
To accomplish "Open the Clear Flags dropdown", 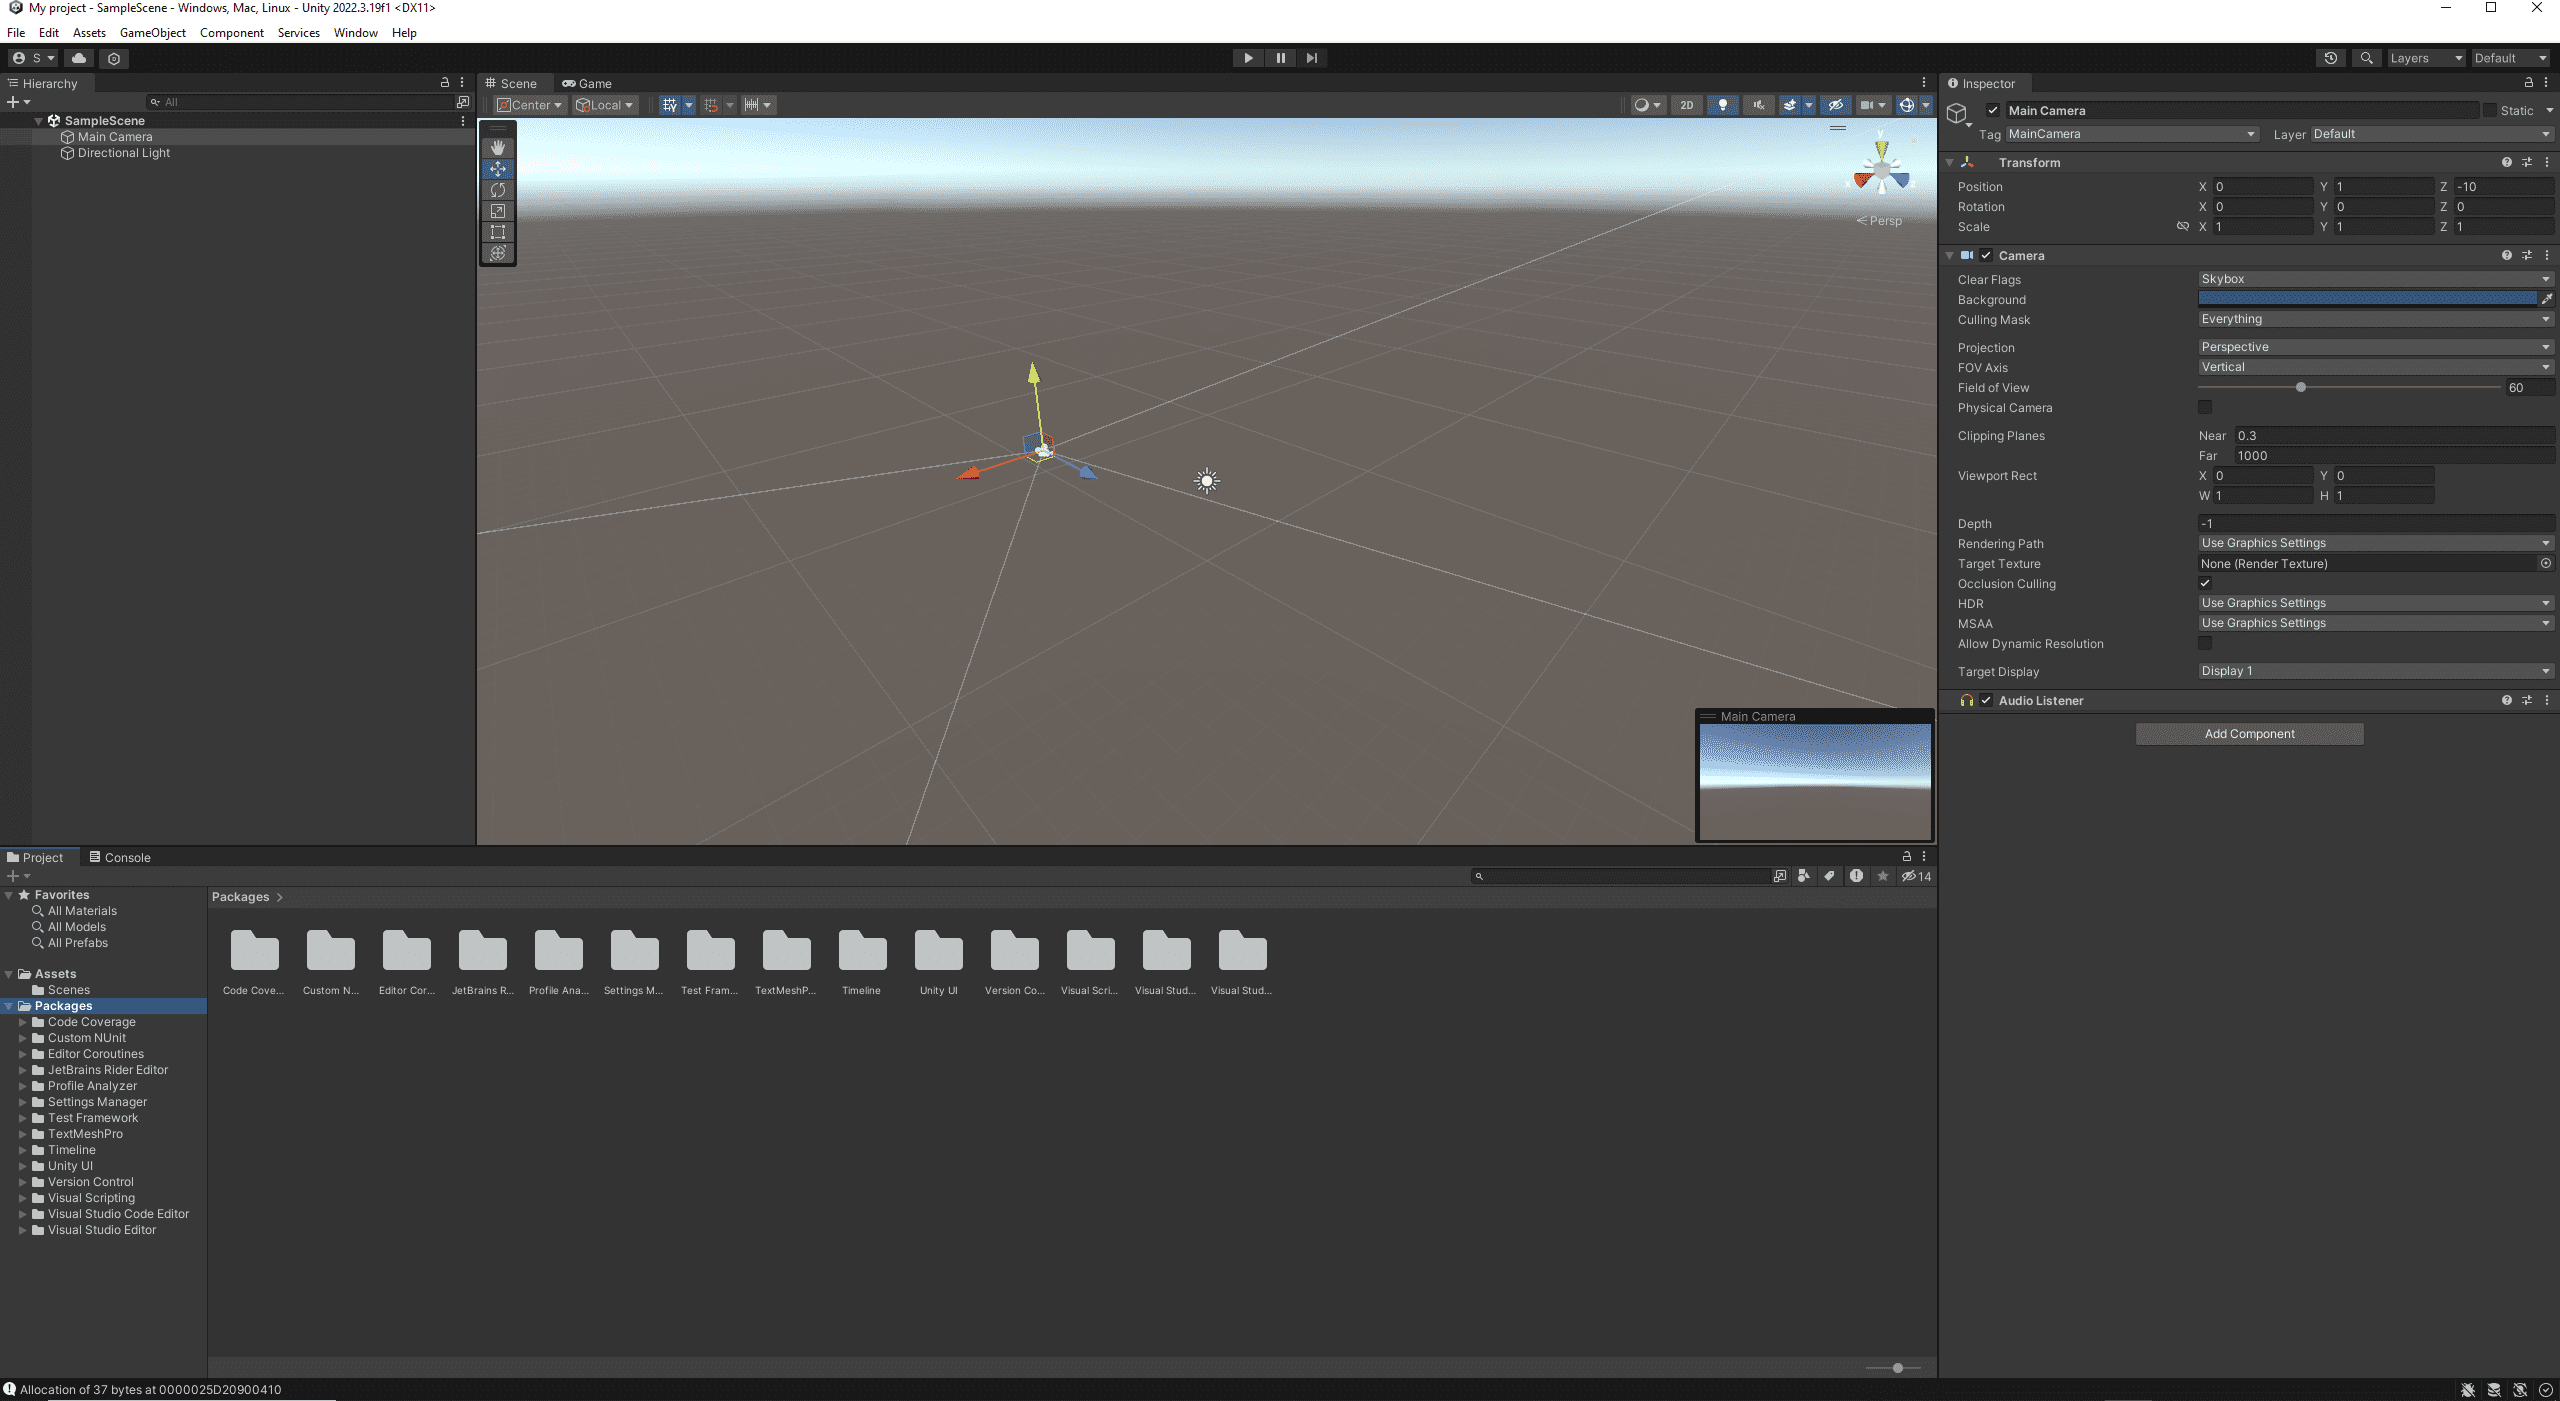I will click(2374, 279).
